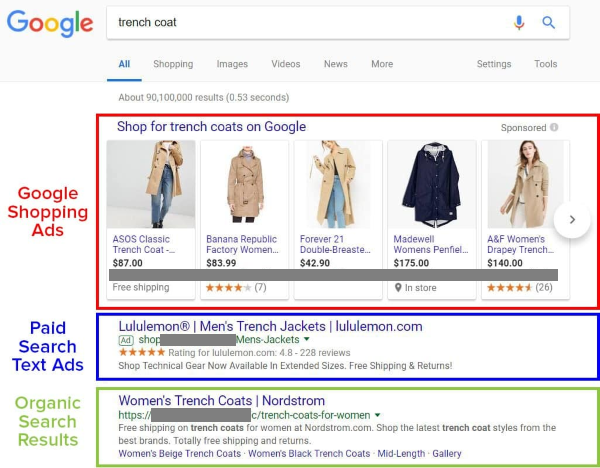Open Settings in search bar
600x468 pixels.
494,64
